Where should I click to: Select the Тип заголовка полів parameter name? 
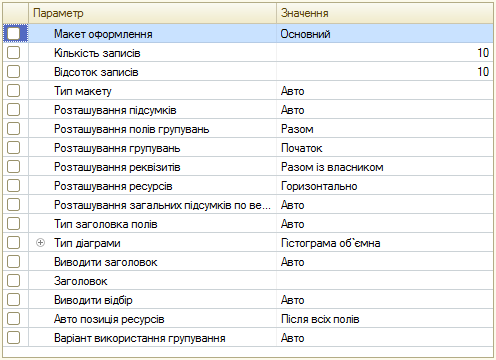(105, 224)
